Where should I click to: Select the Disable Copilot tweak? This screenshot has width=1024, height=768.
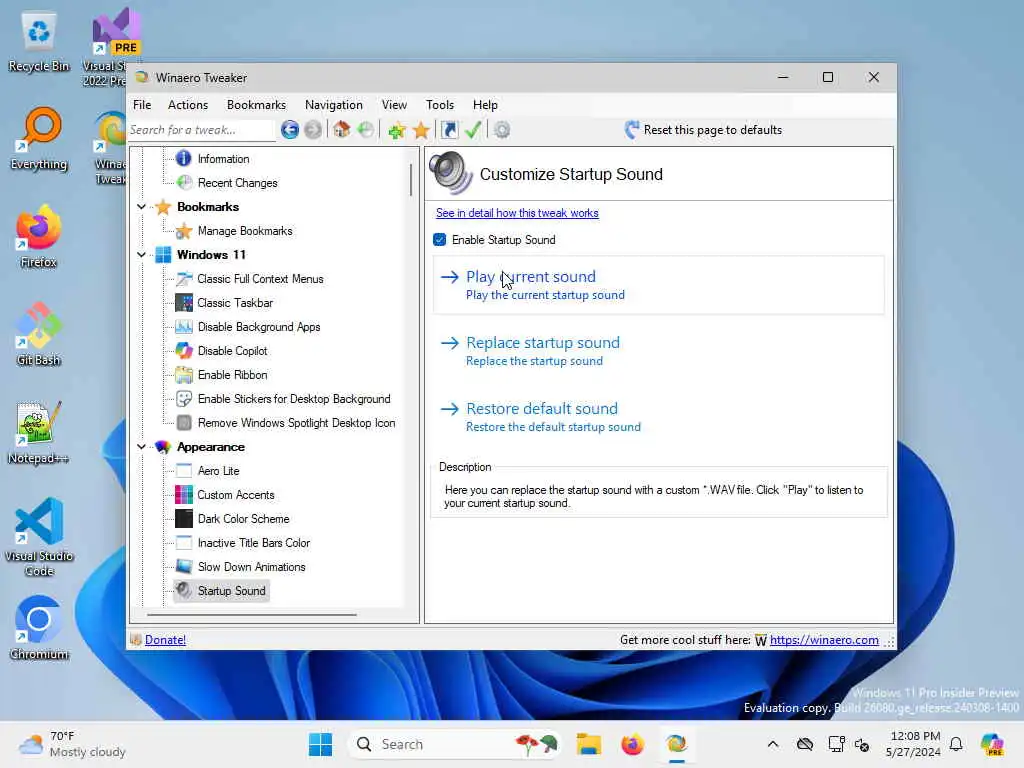click(x=232, y=351)
